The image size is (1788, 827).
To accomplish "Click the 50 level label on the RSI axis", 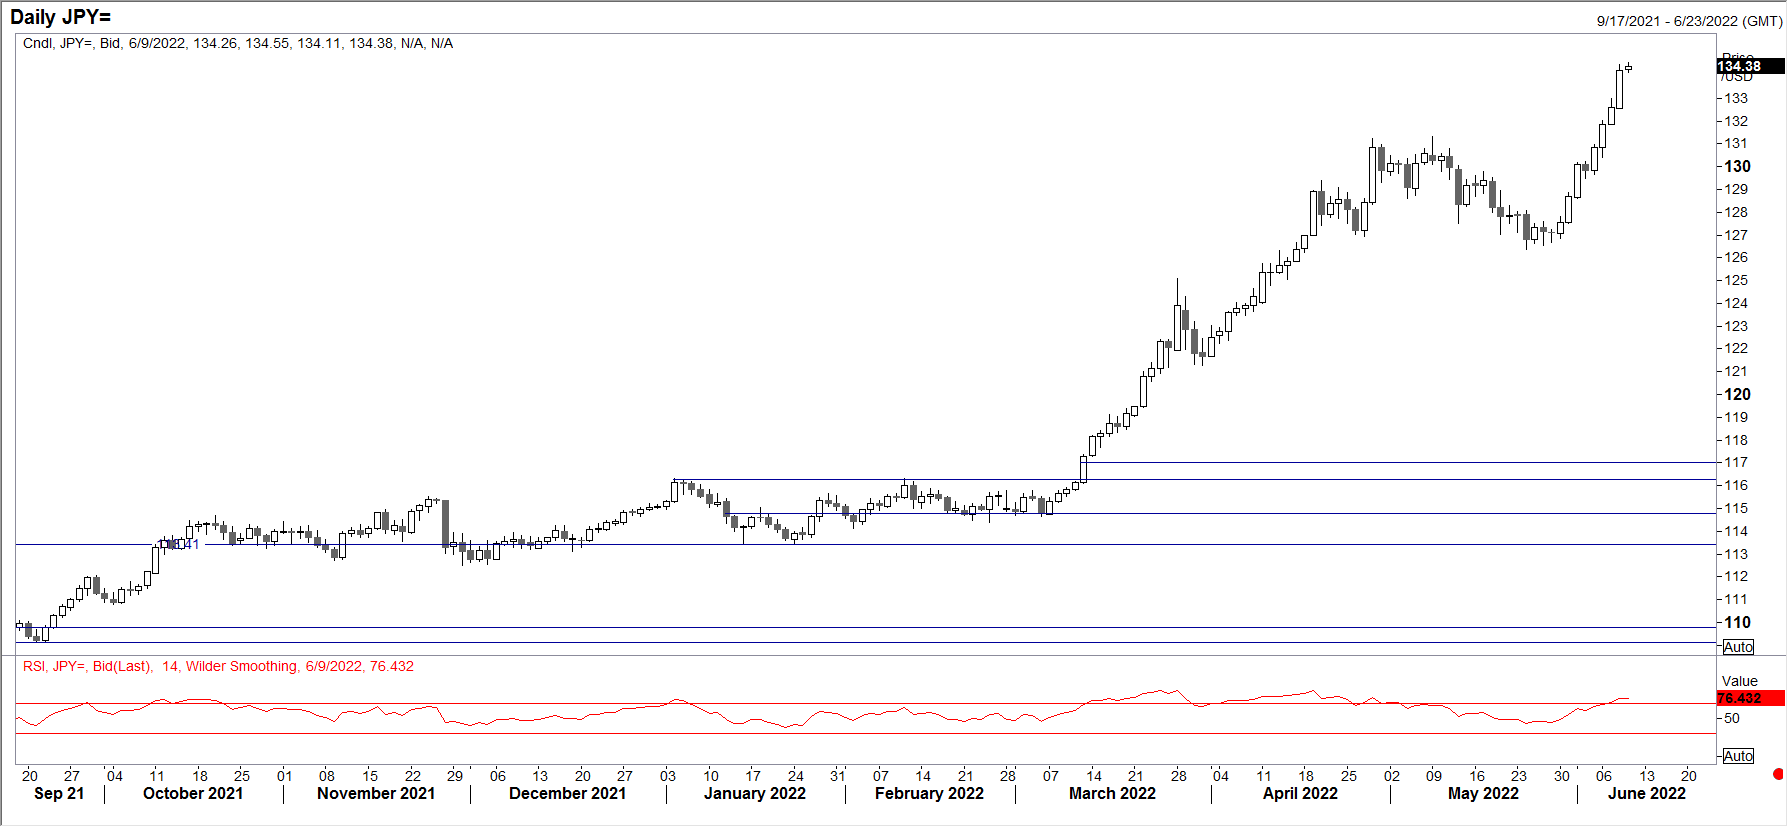I will (1732, 718).
